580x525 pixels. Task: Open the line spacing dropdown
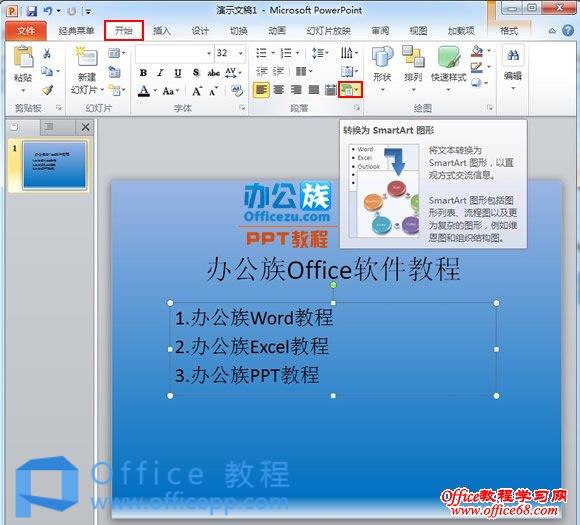coord(320,53)
